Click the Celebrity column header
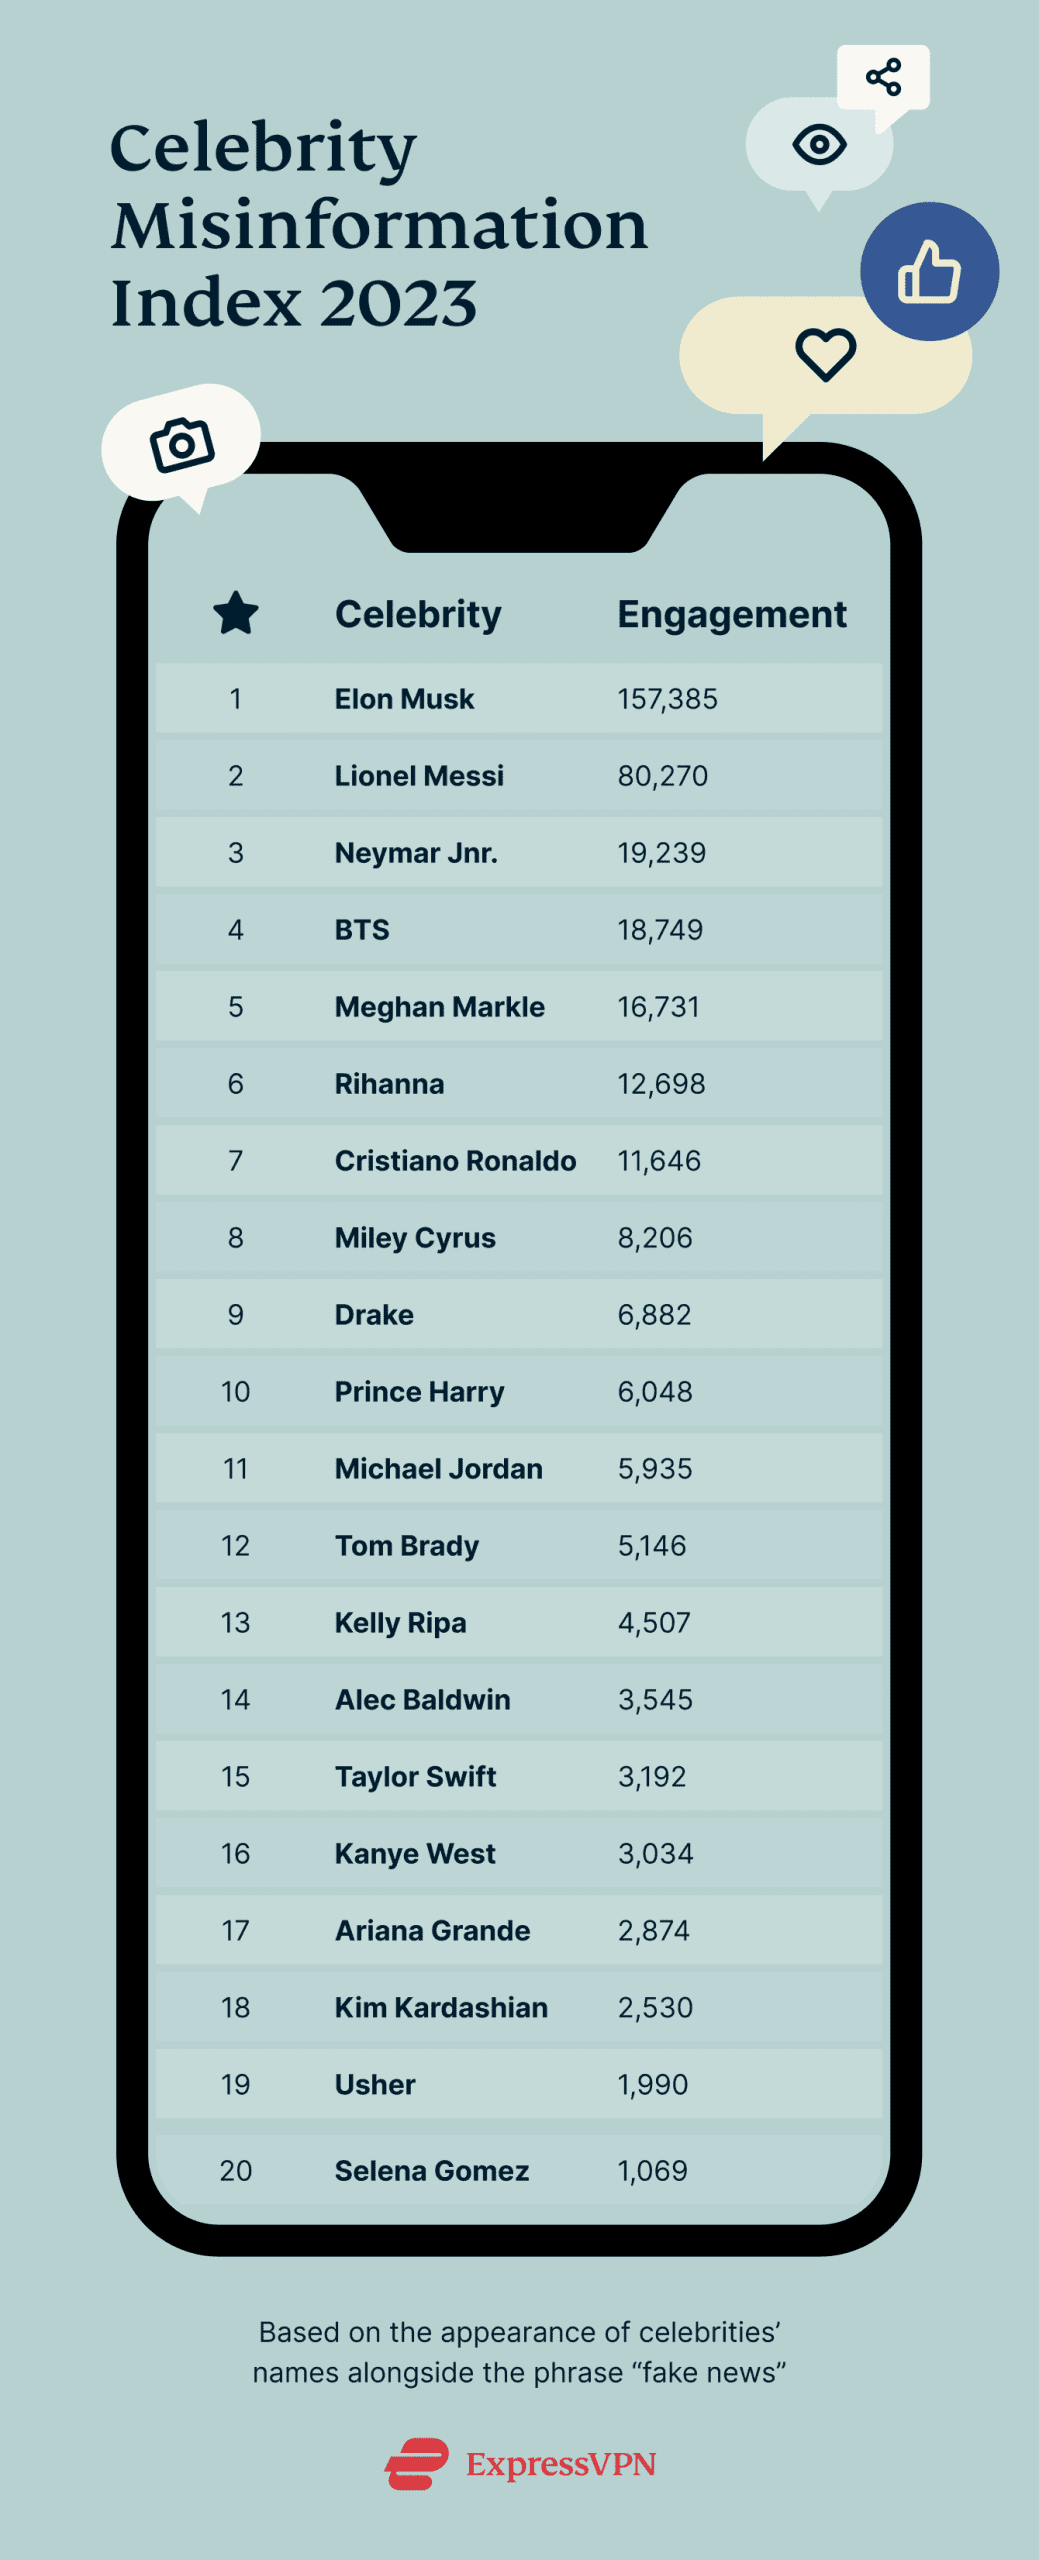 418,614
